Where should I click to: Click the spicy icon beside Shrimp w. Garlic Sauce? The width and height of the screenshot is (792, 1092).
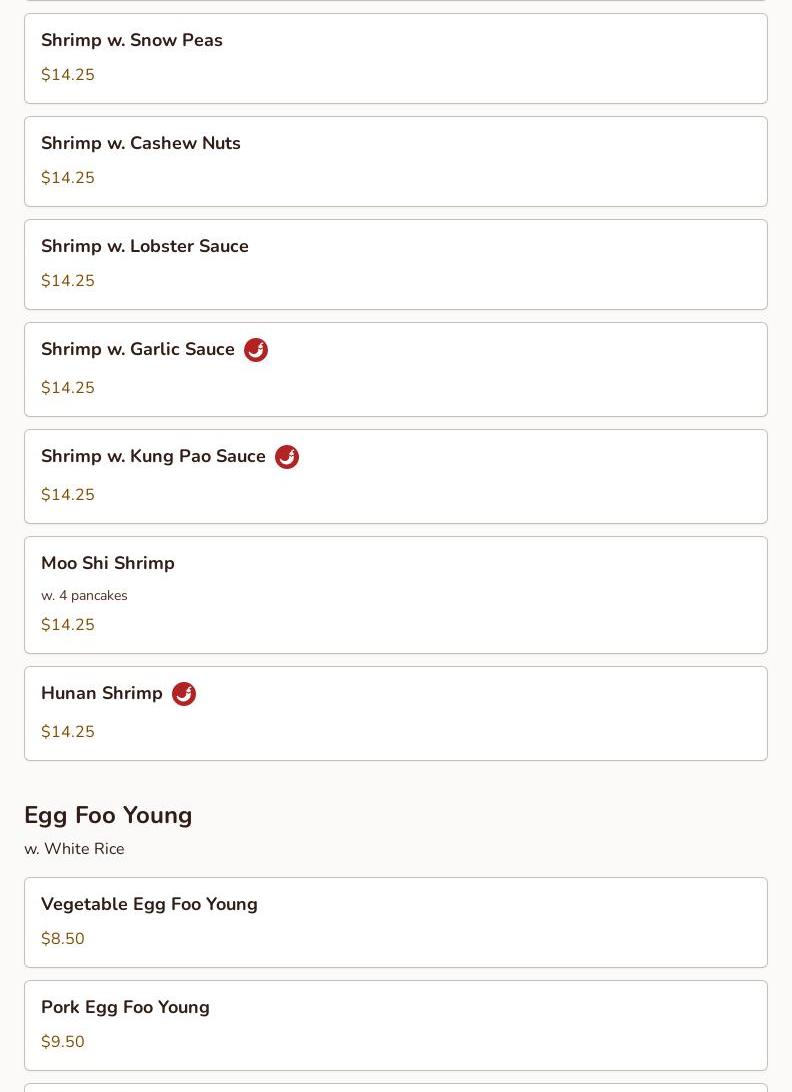256,350
